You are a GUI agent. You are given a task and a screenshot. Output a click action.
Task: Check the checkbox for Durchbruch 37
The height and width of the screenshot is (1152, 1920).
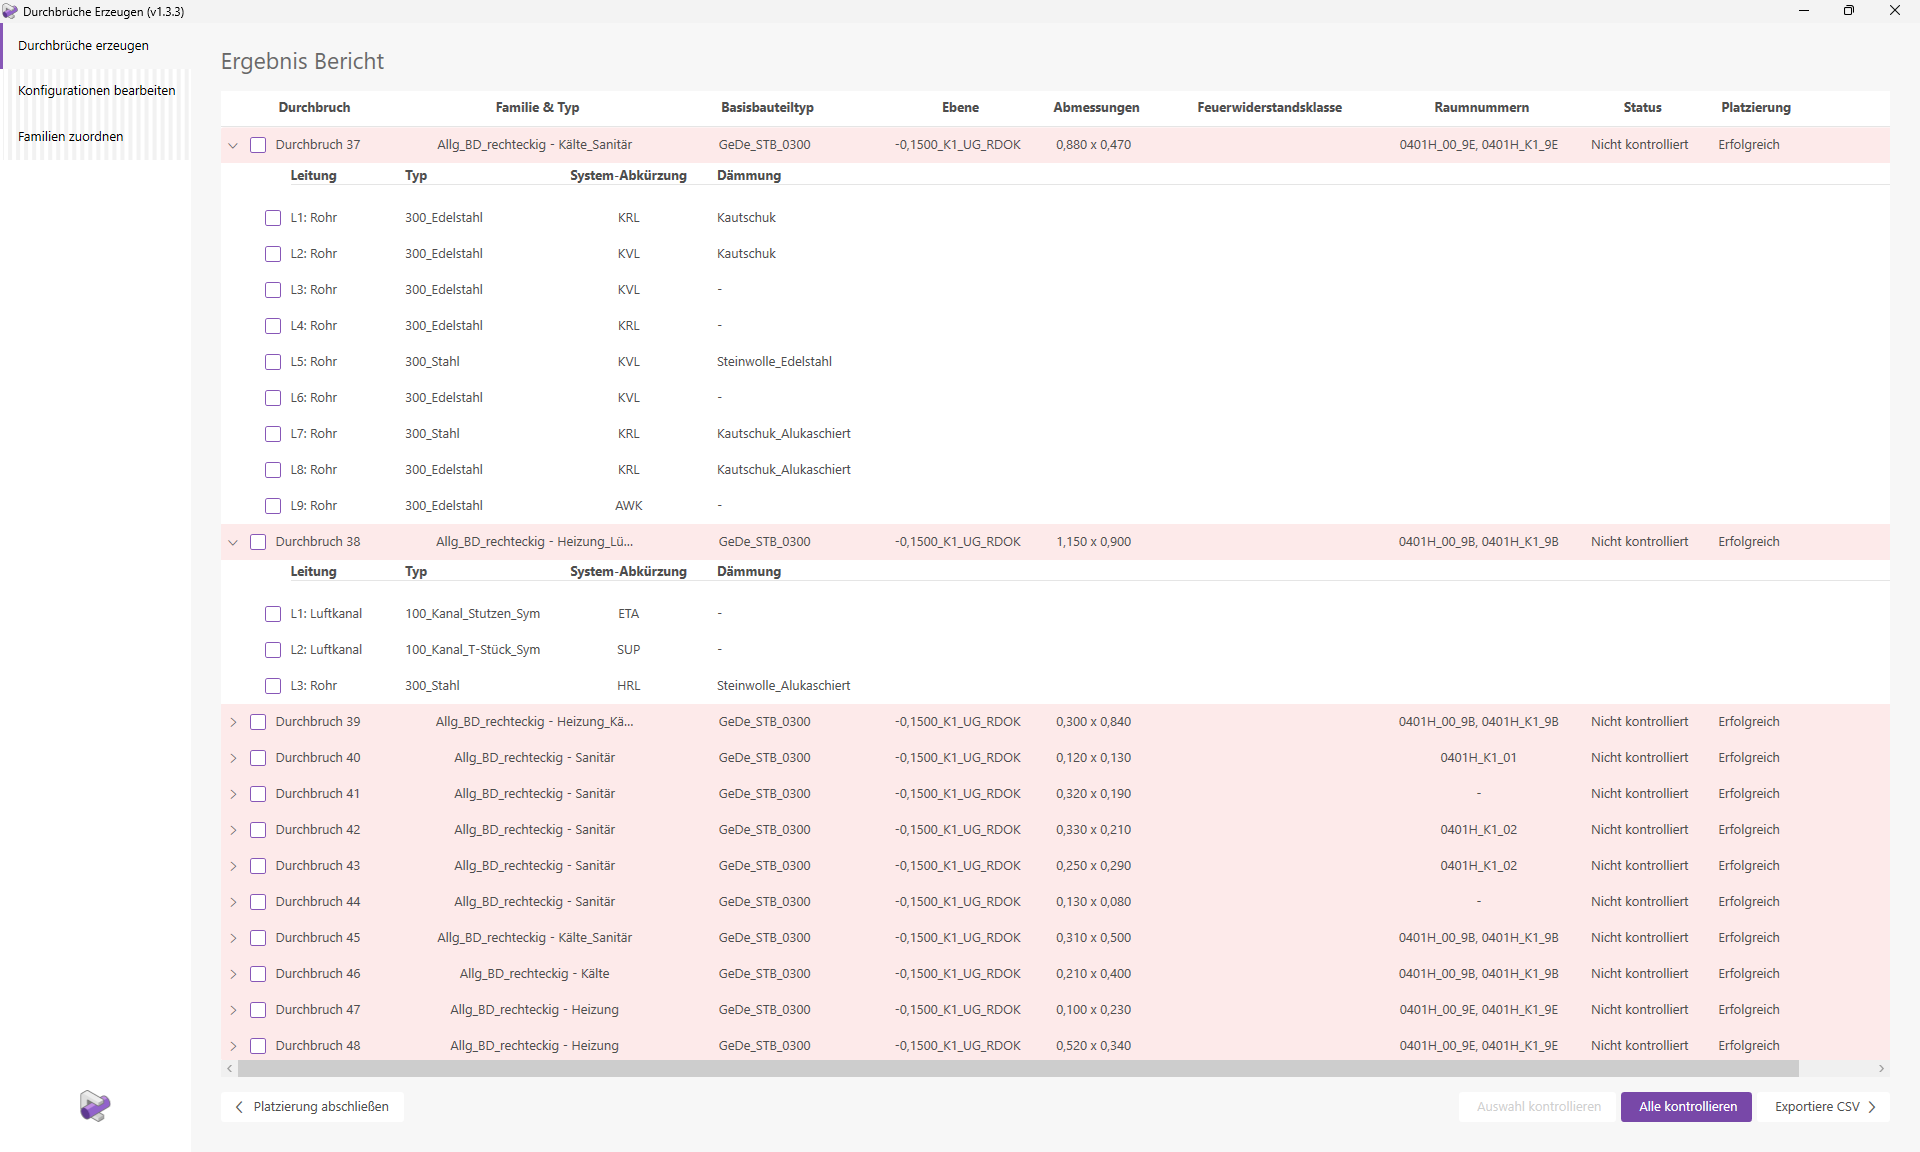(x=258, y=145)
